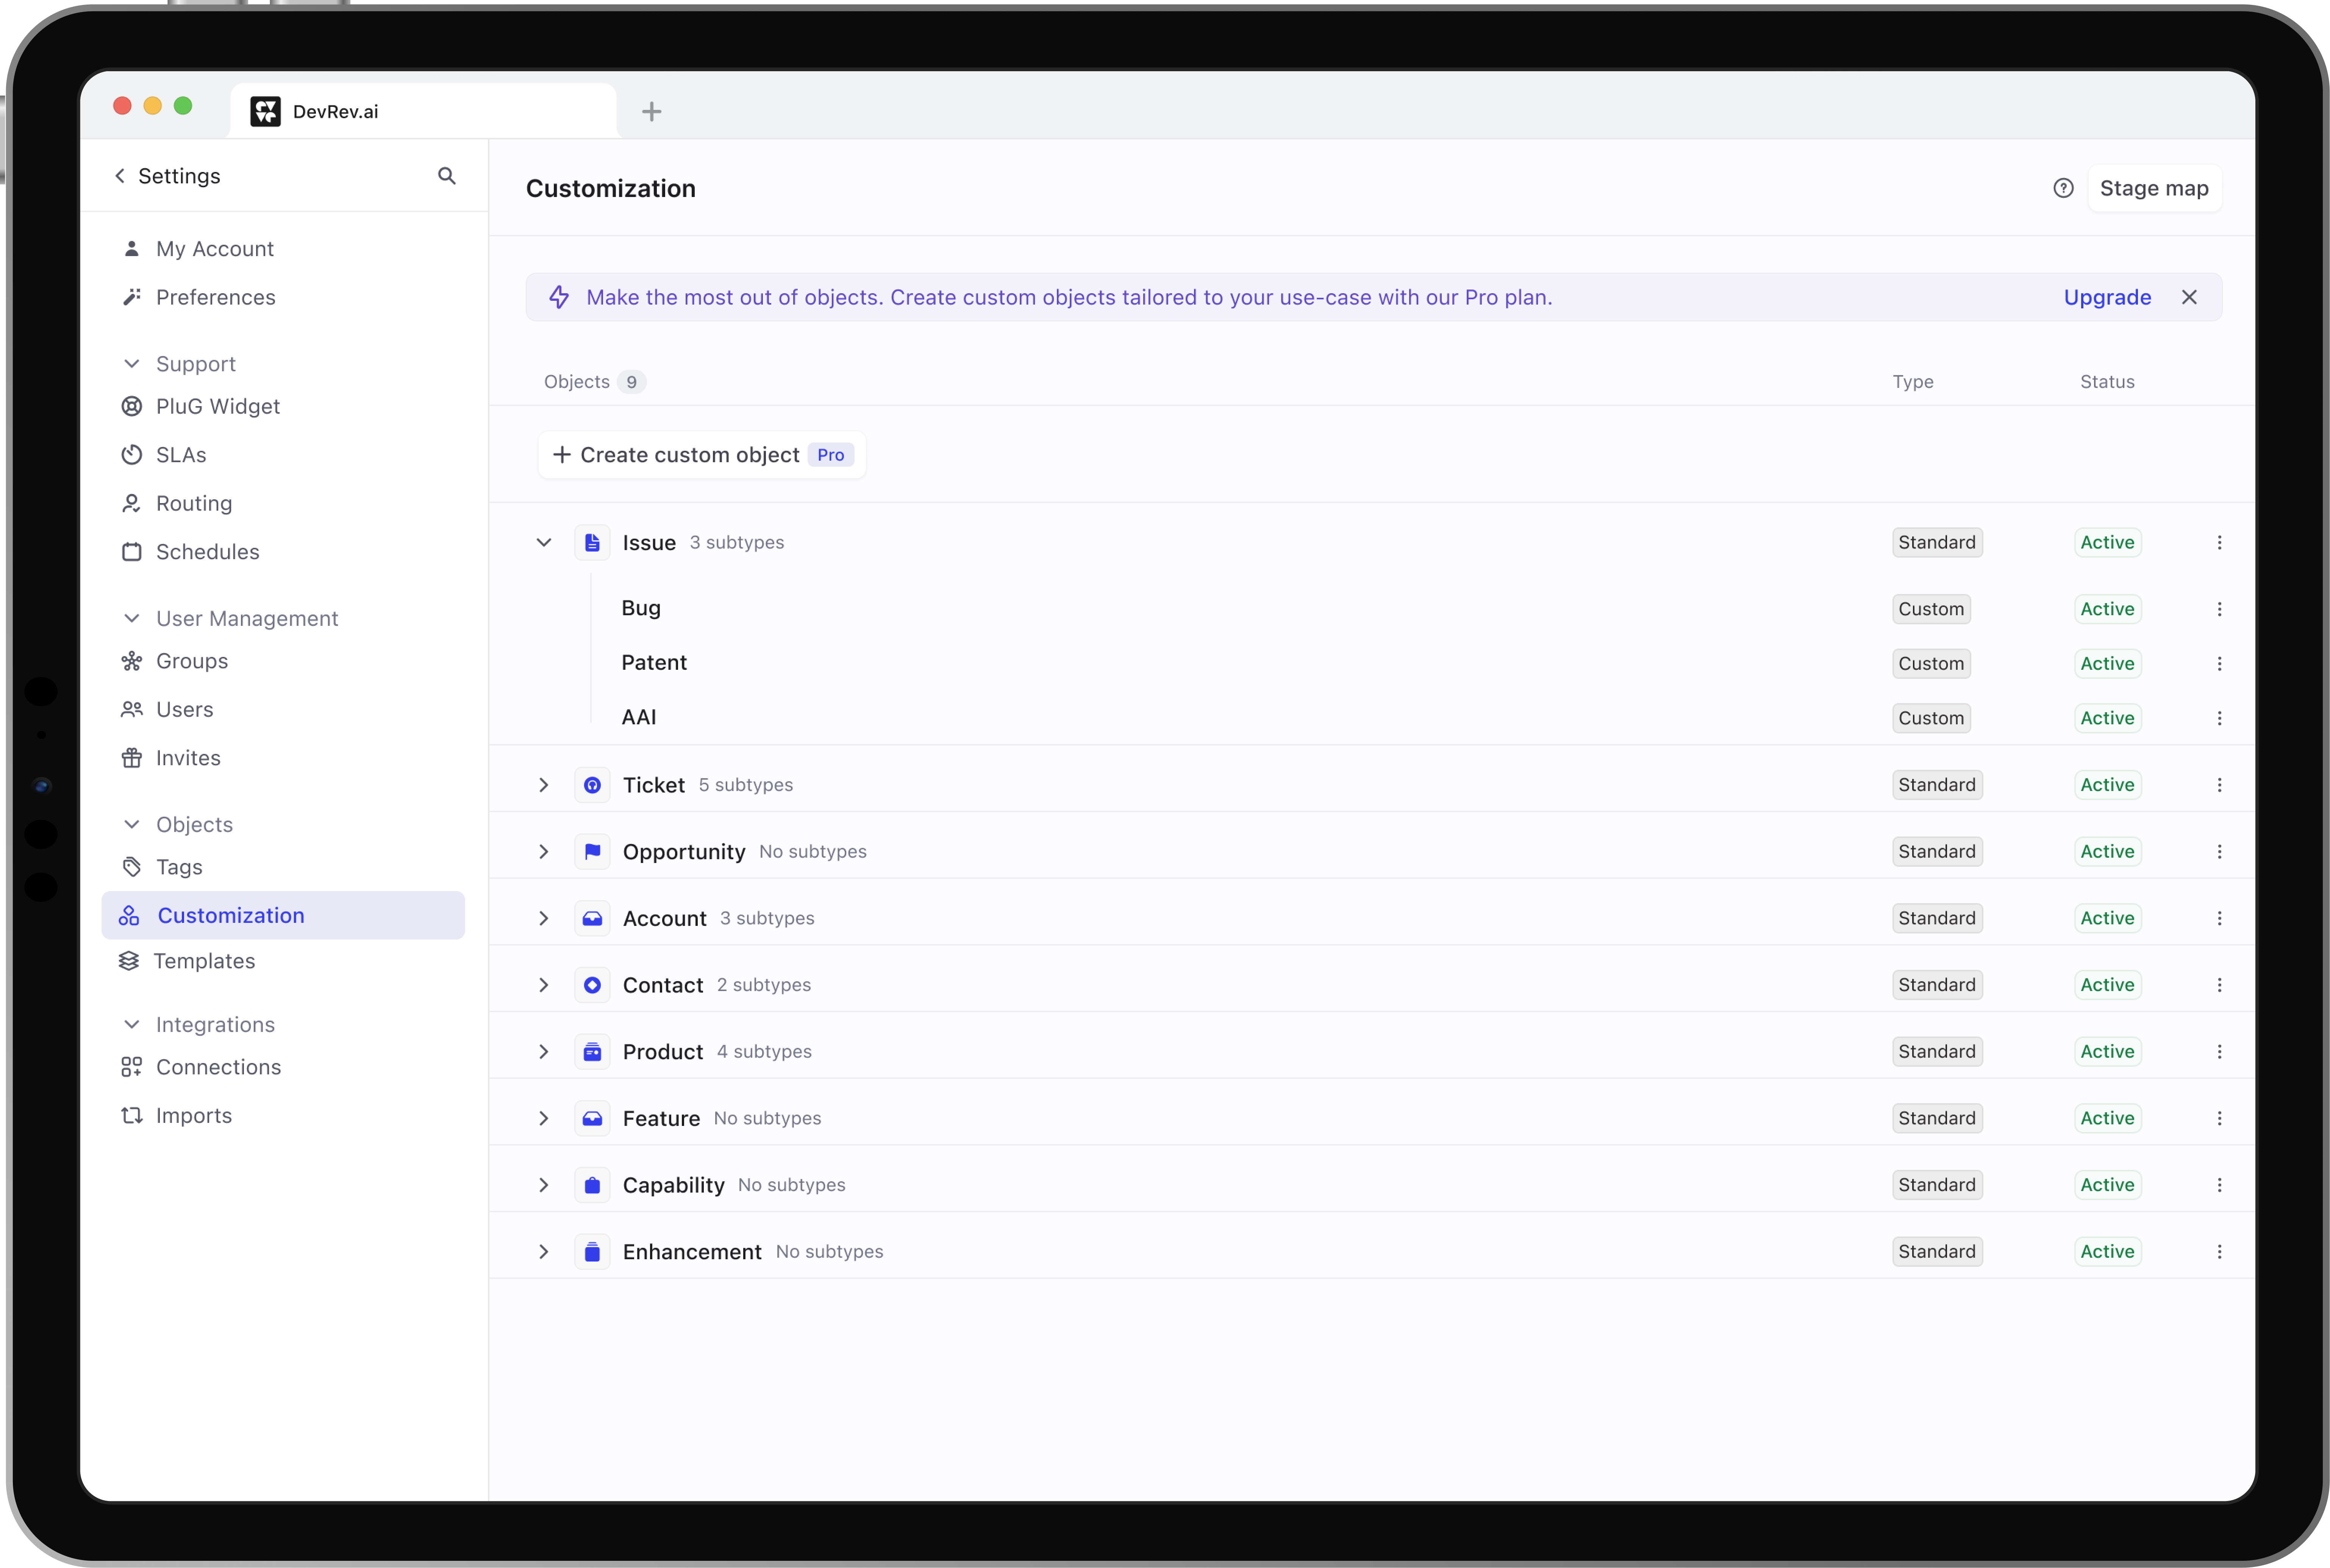Open more options for Account row

(x=2219, y=918)
